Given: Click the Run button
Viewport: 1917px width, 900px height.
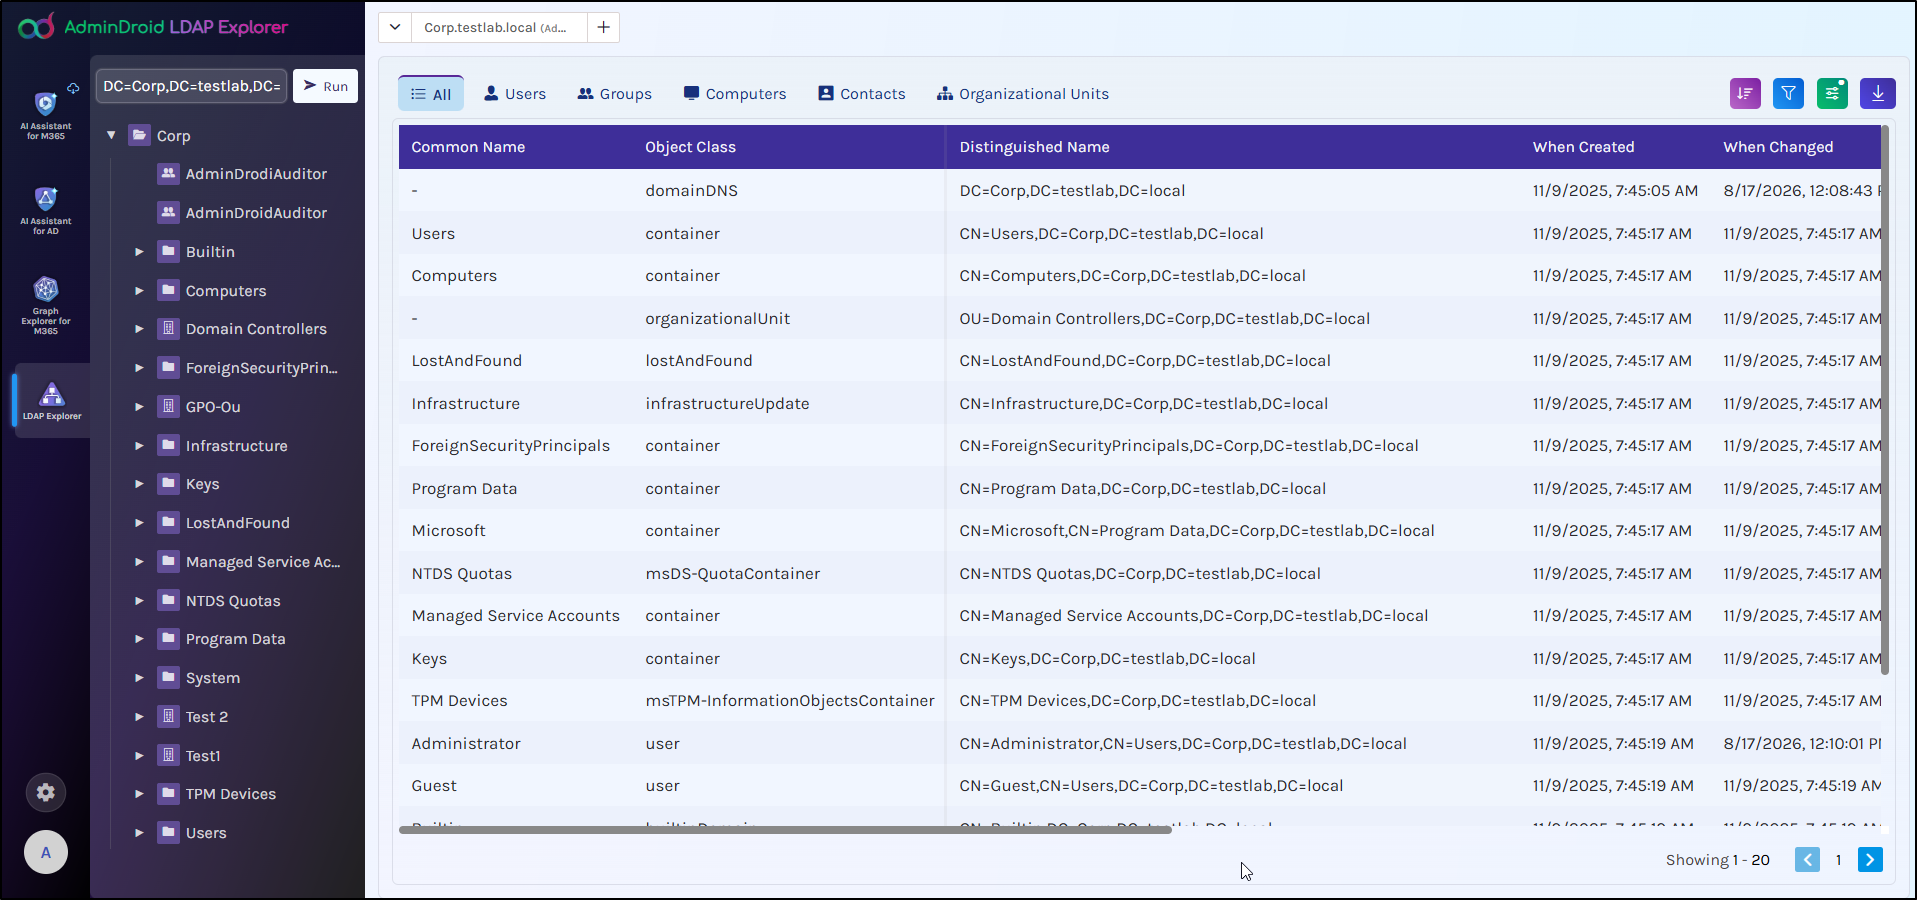Looking at the screenshot, I should 326,86.
